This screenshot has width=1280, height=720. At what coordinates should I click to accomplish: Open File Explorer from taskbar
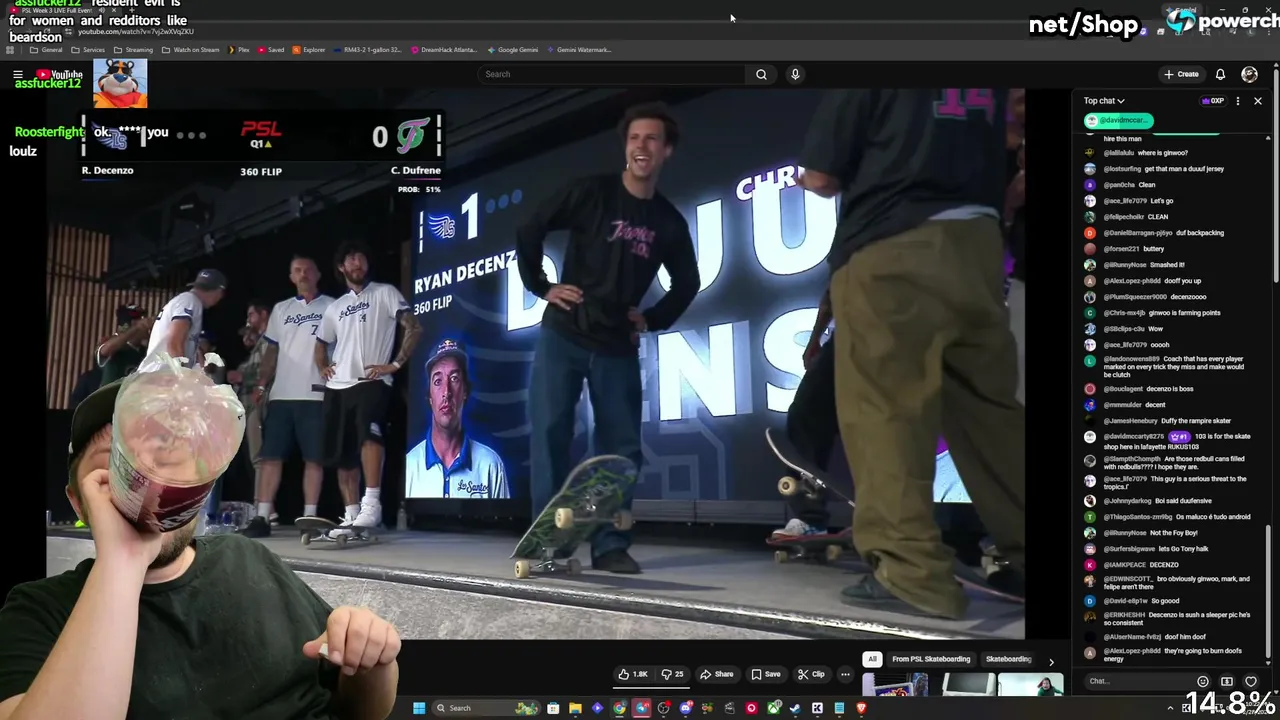click(575, 708)
